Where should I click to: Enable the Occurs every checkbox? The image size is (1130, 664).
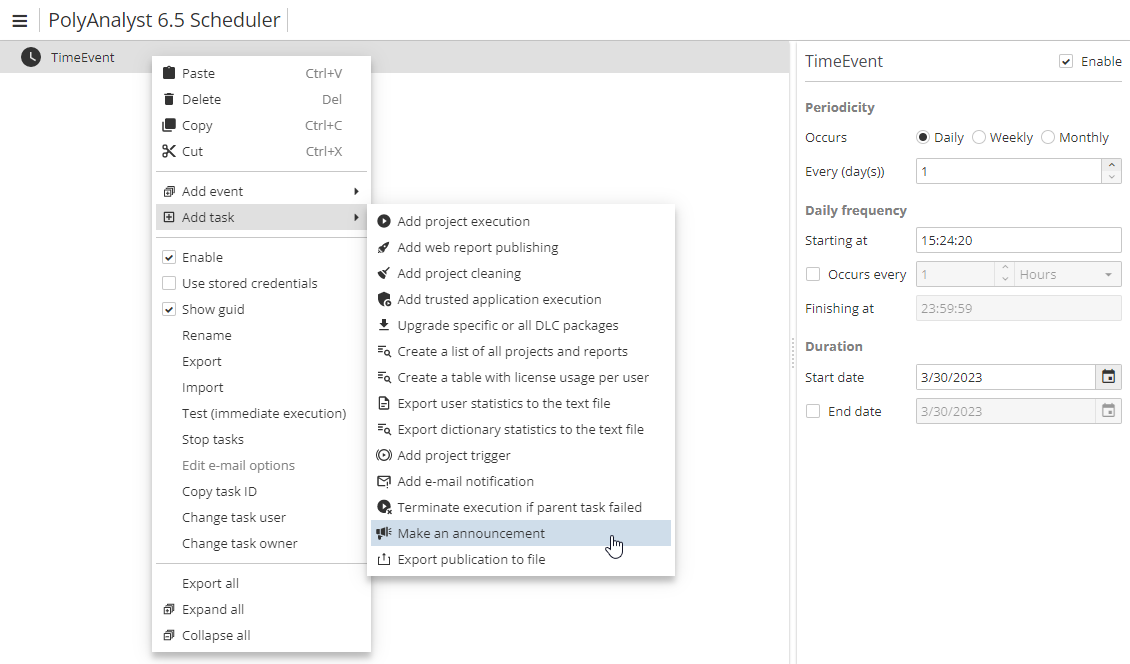point(813,274)
